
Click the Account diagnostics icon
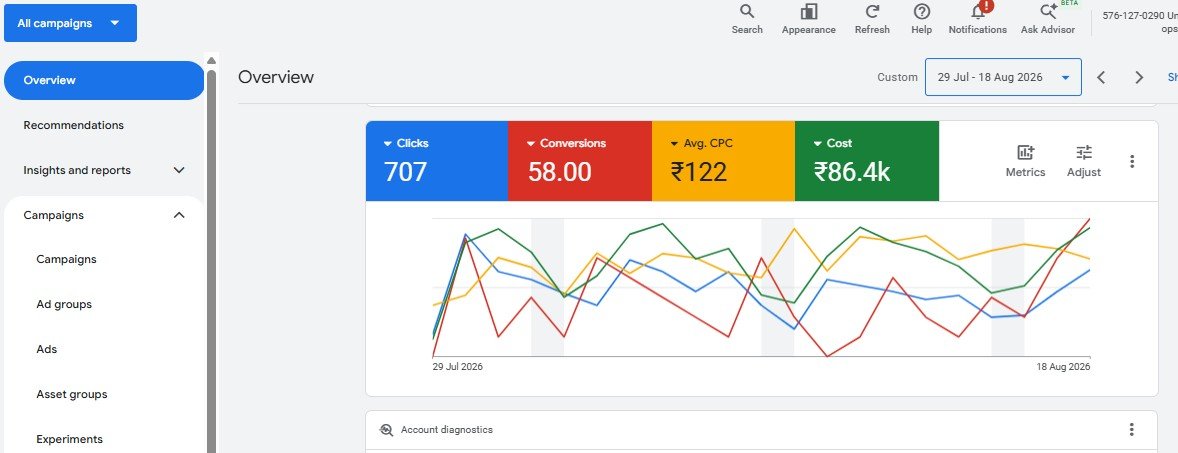coord(387,430)
